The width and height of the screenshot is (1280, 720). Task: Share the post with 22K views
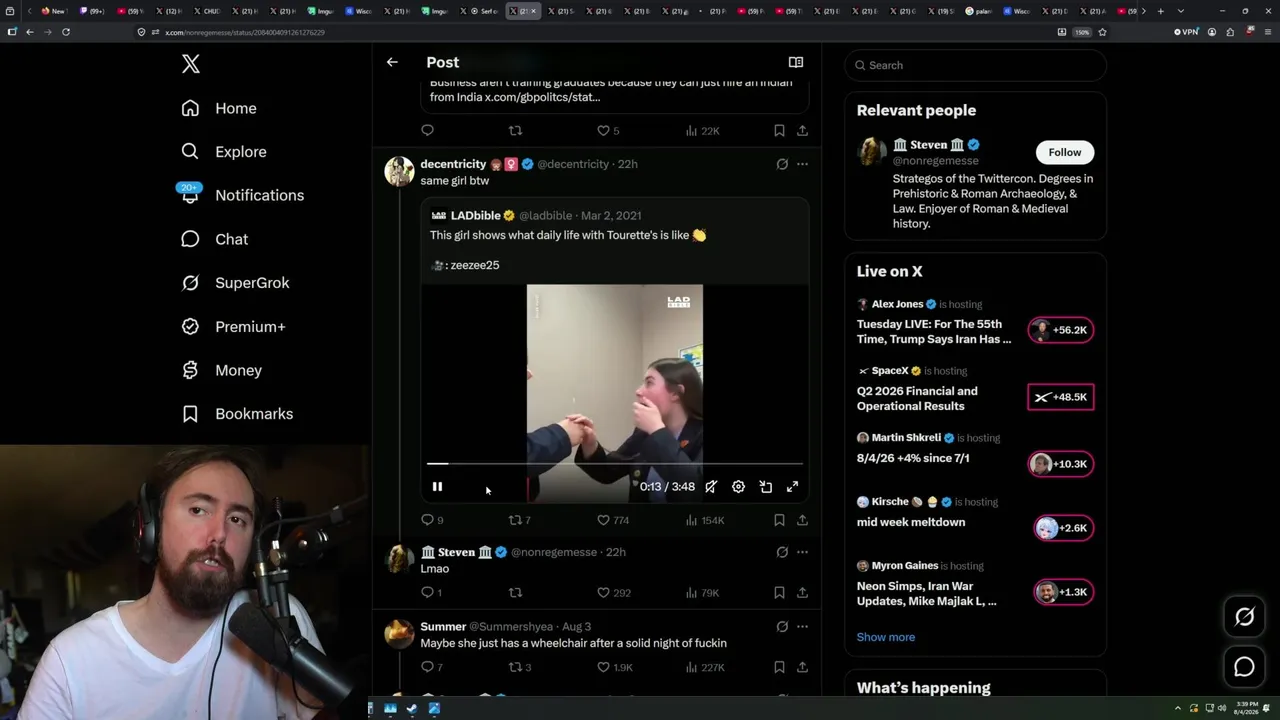pos(802,130)
